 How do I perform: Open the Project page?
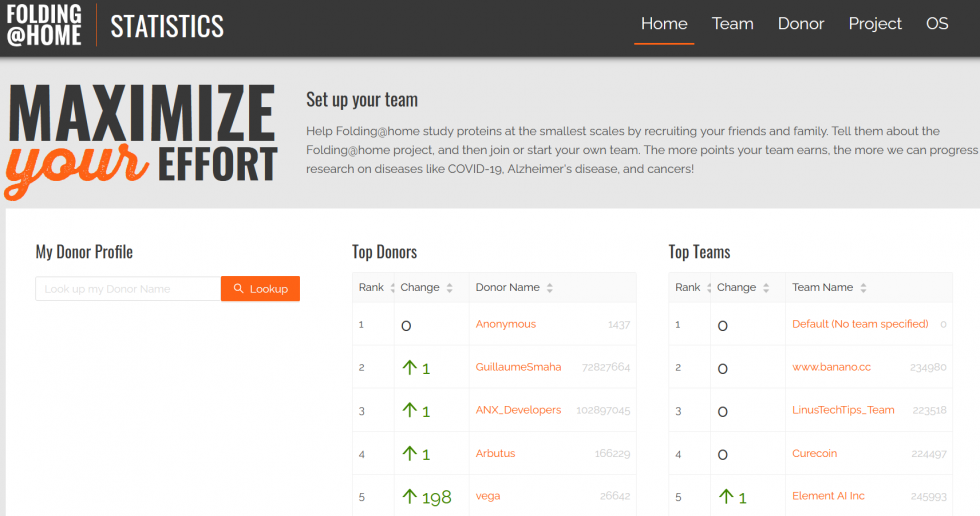(x=875, y=24)
